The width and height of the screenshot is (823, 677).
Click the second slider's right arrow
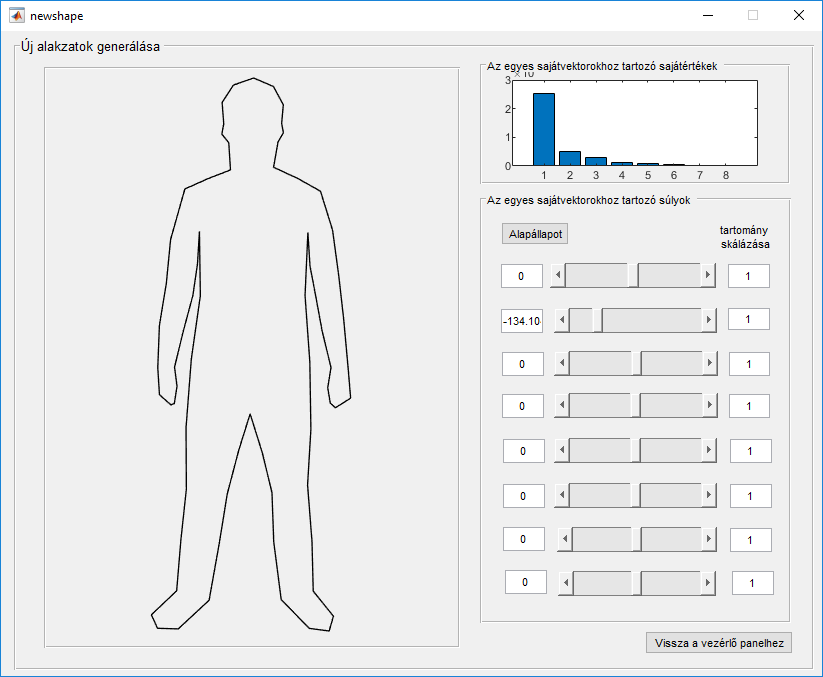710,320
